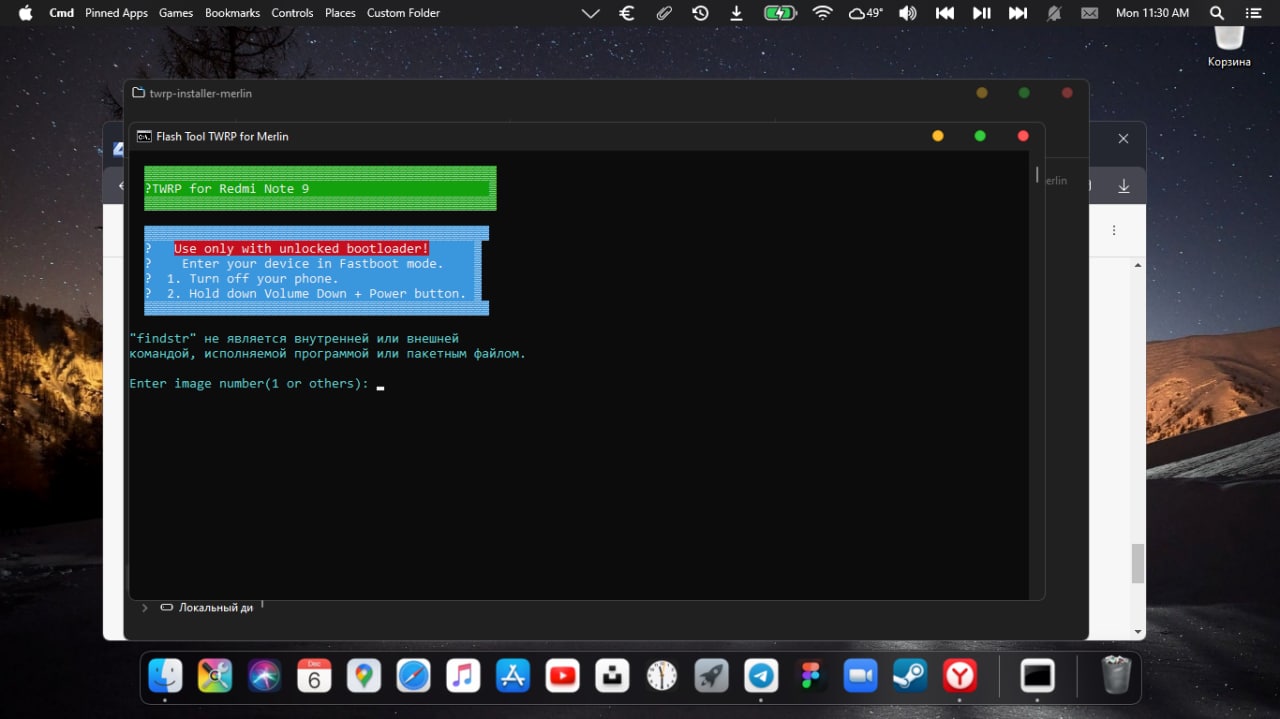The width and height of the screenshot is (1280, 719).
Task: Click the background window download icon
Action: (x=1124, y=186)
